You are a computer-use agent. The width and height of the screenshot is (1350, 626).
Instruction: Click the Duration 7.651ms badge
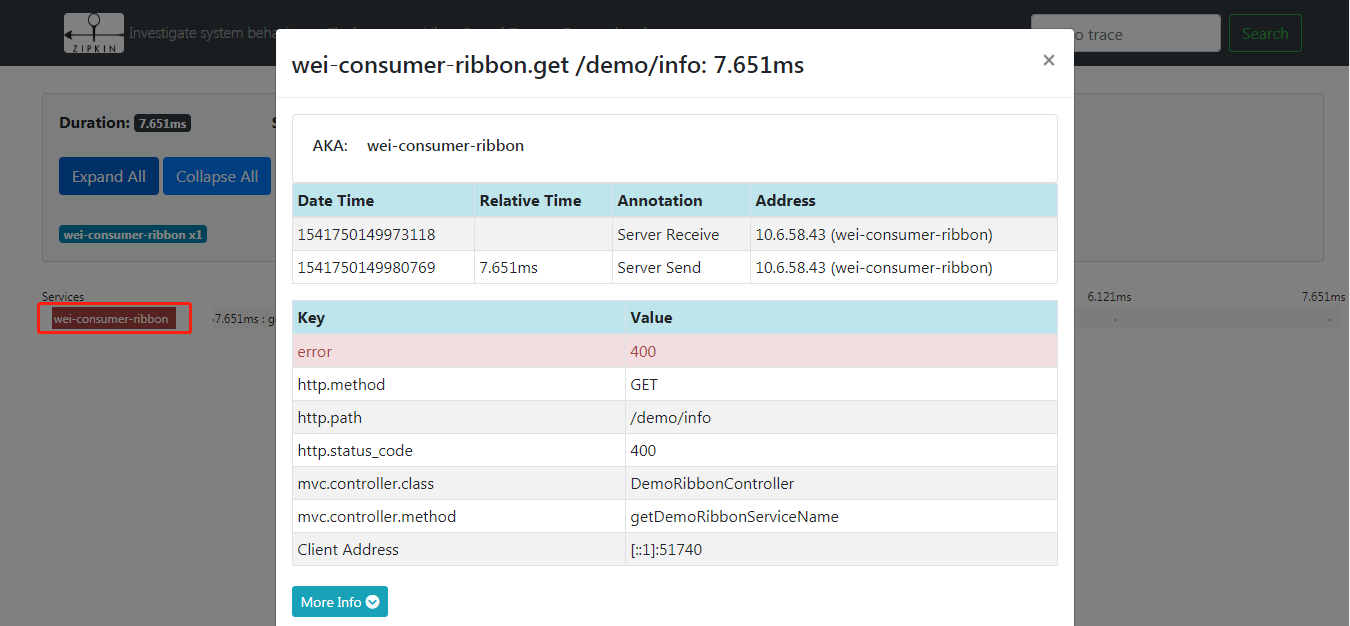162,123
